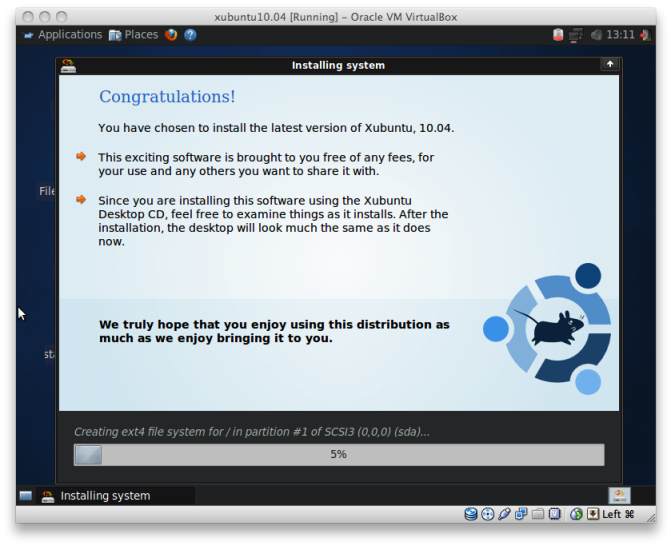Launch Firefox from the top panel
The height and width of the screenshot is (546, 671).
(171, 35)
